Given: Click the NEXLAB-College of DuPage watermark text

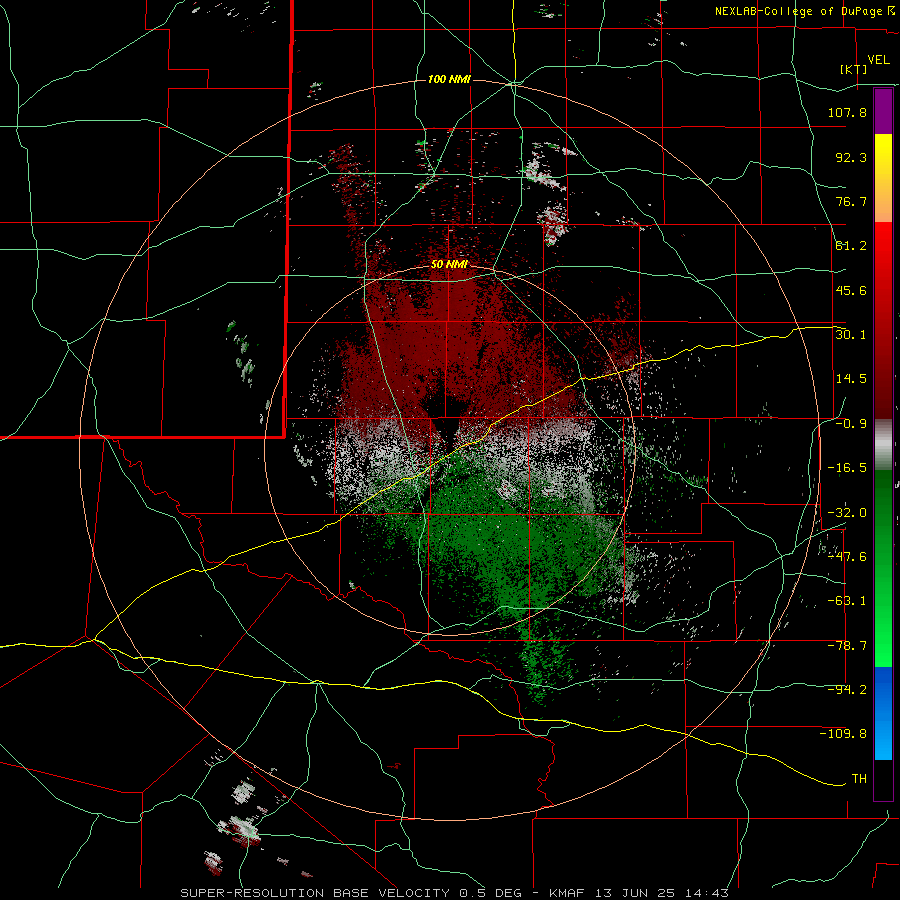Looking at the screenshot, I should click(804, 11).
